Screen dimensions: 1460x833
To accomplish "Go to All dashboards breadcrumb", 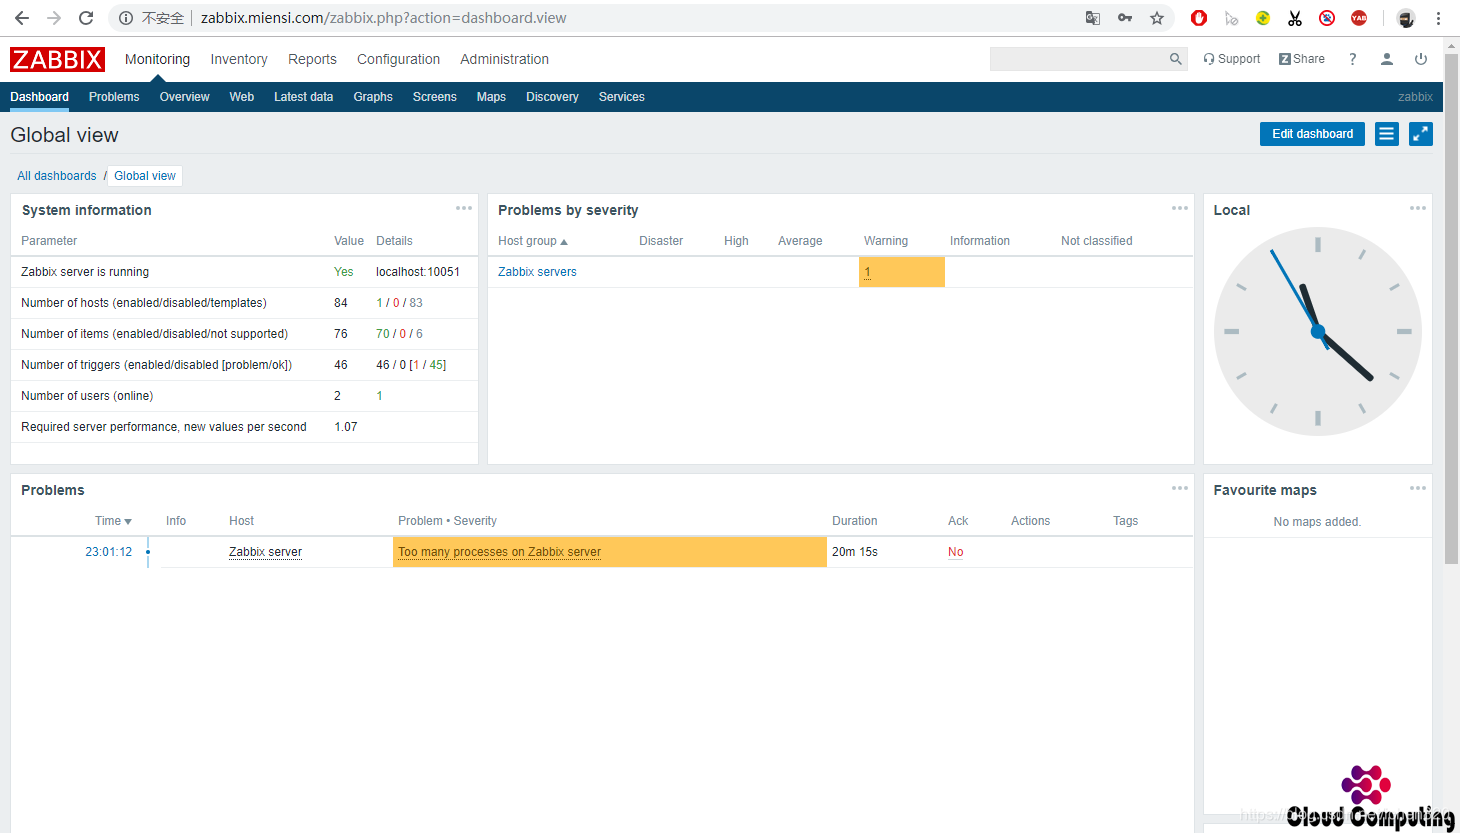I will coord(57,176).
